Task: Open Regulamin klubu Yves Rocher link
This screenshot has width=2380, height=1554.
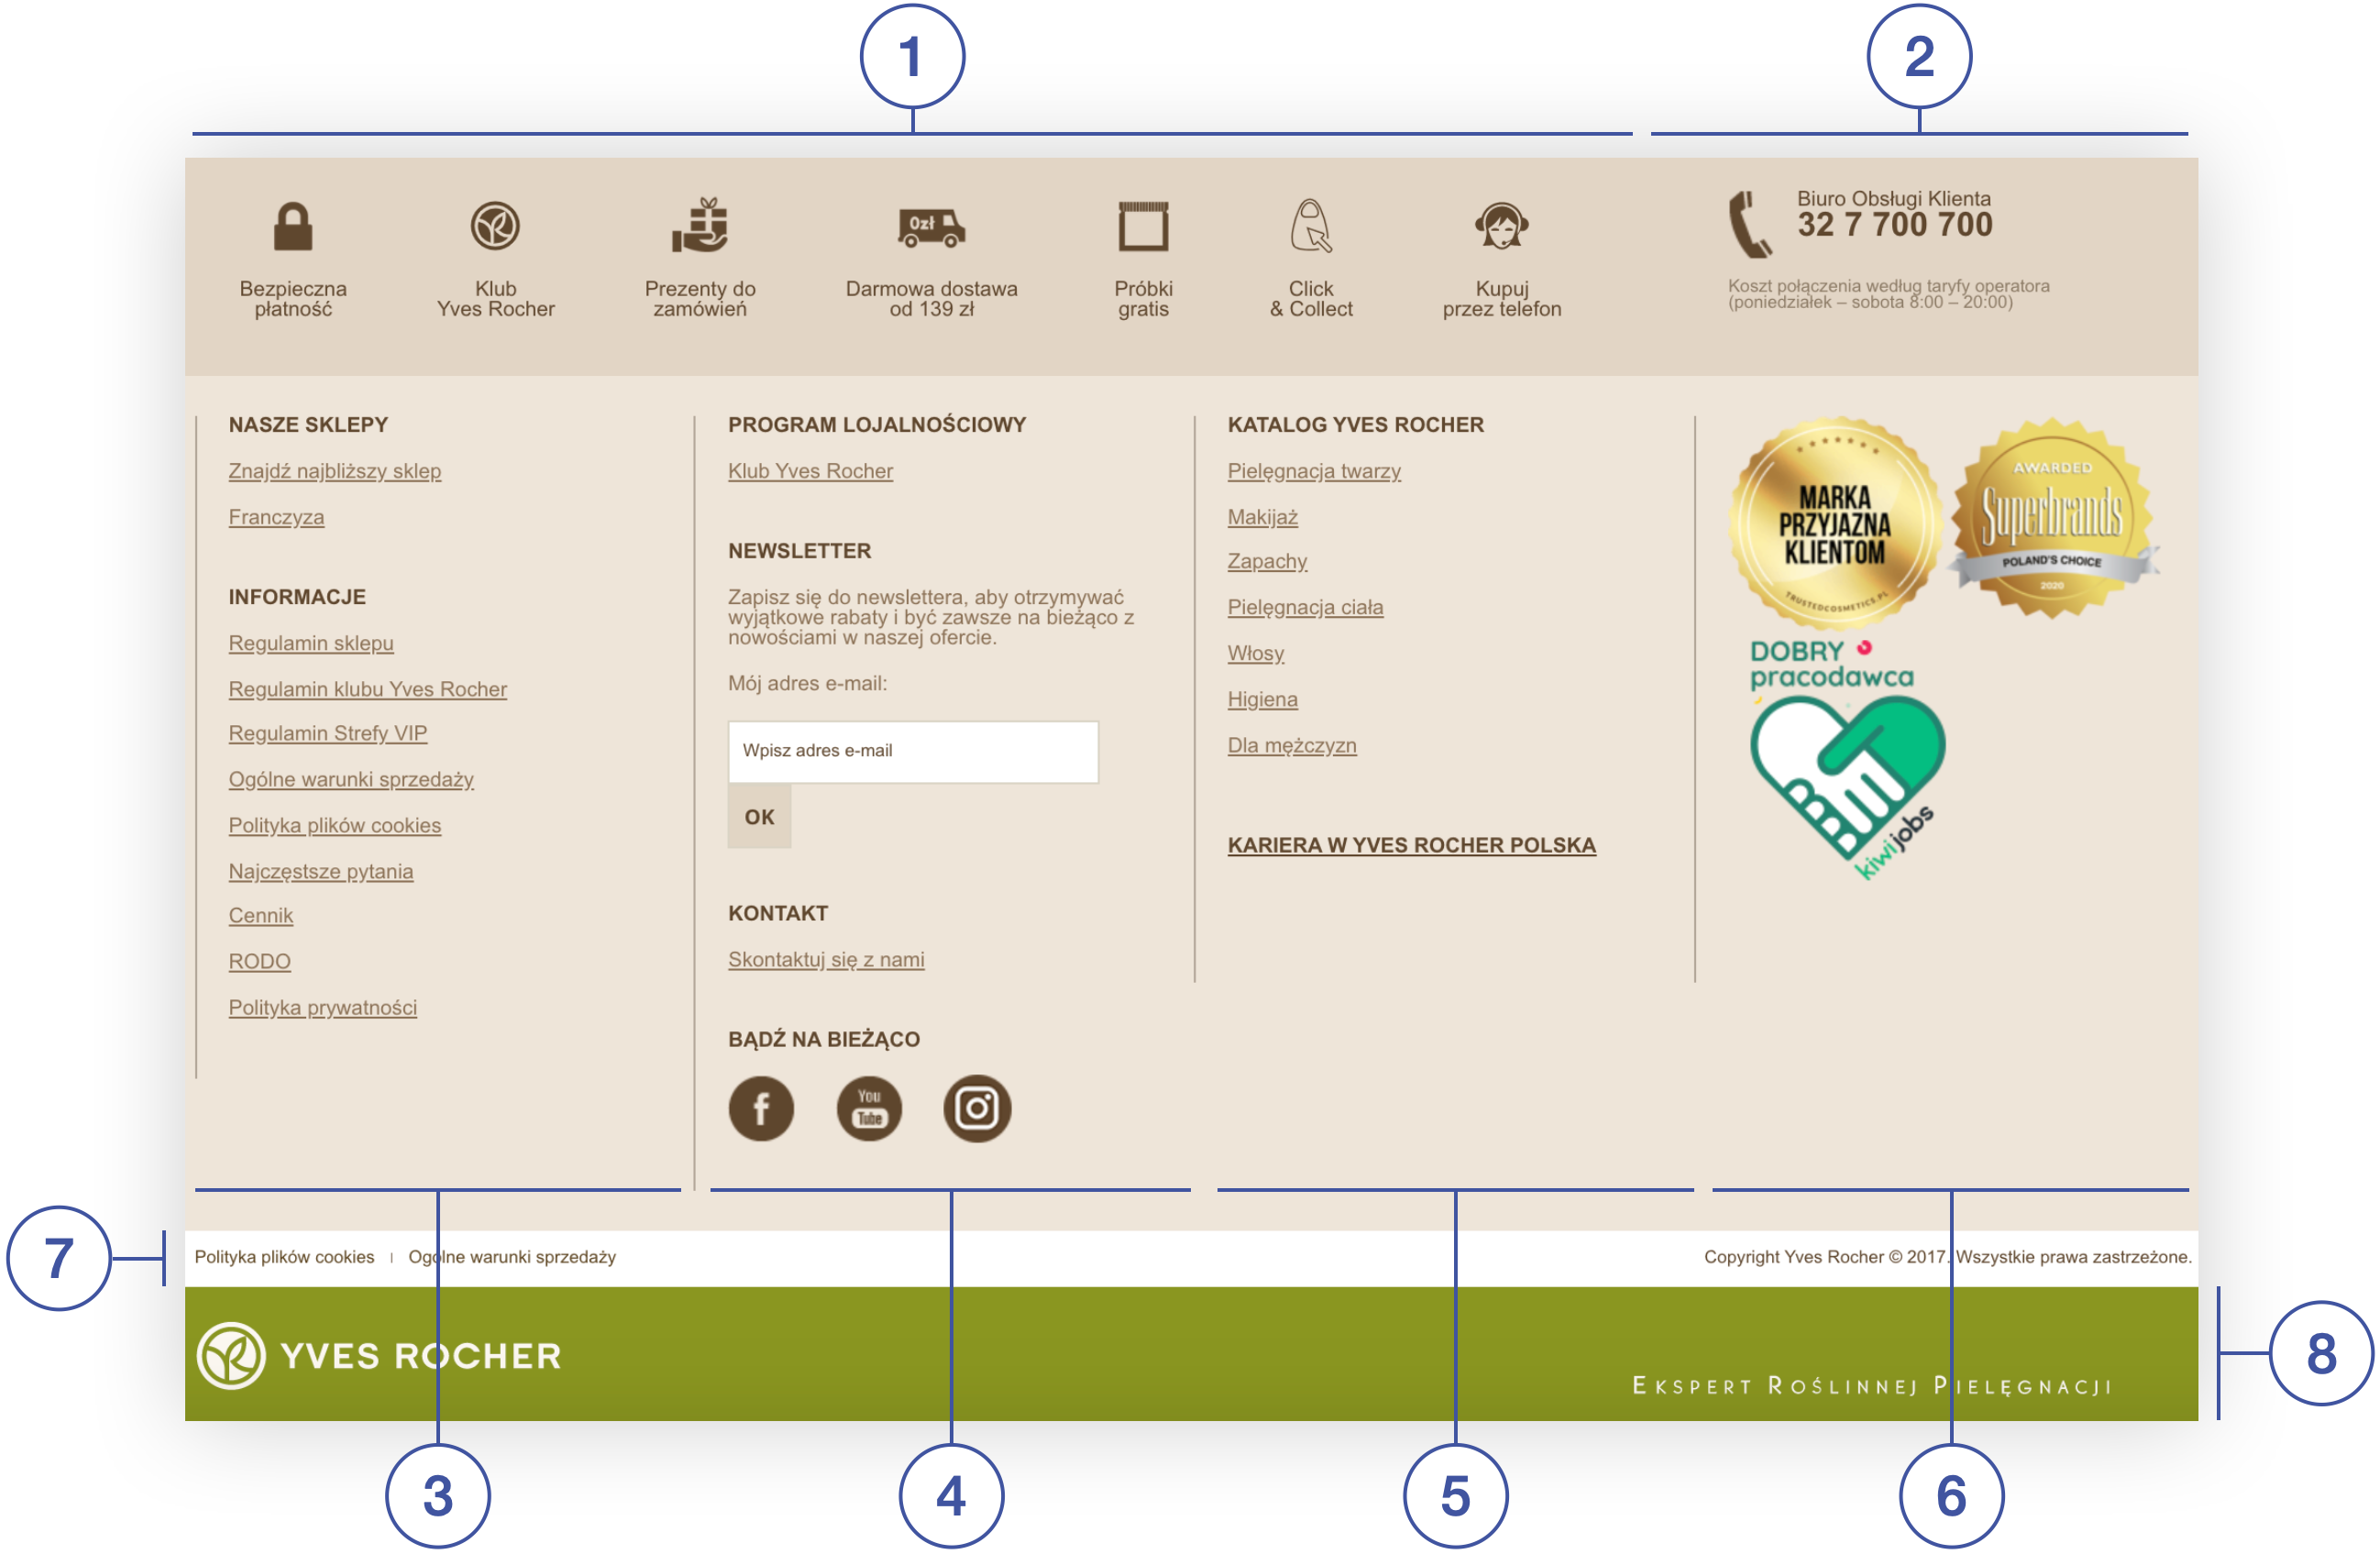Action: 367,689
